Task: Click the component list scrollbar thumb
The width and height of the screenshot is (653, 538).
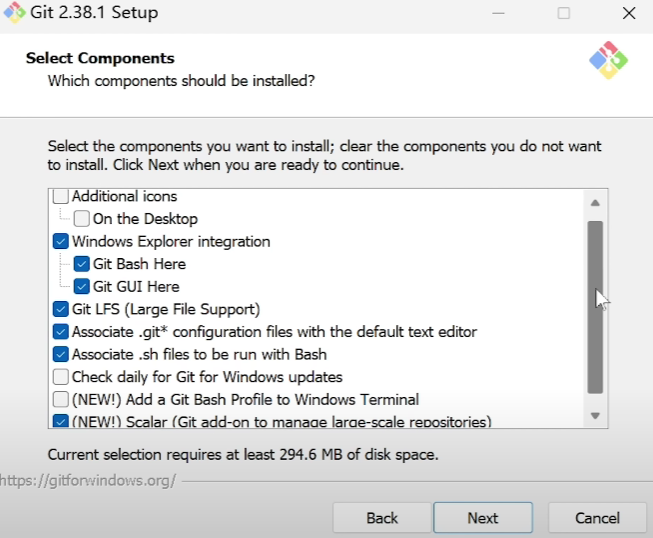Action: (595, 305)
